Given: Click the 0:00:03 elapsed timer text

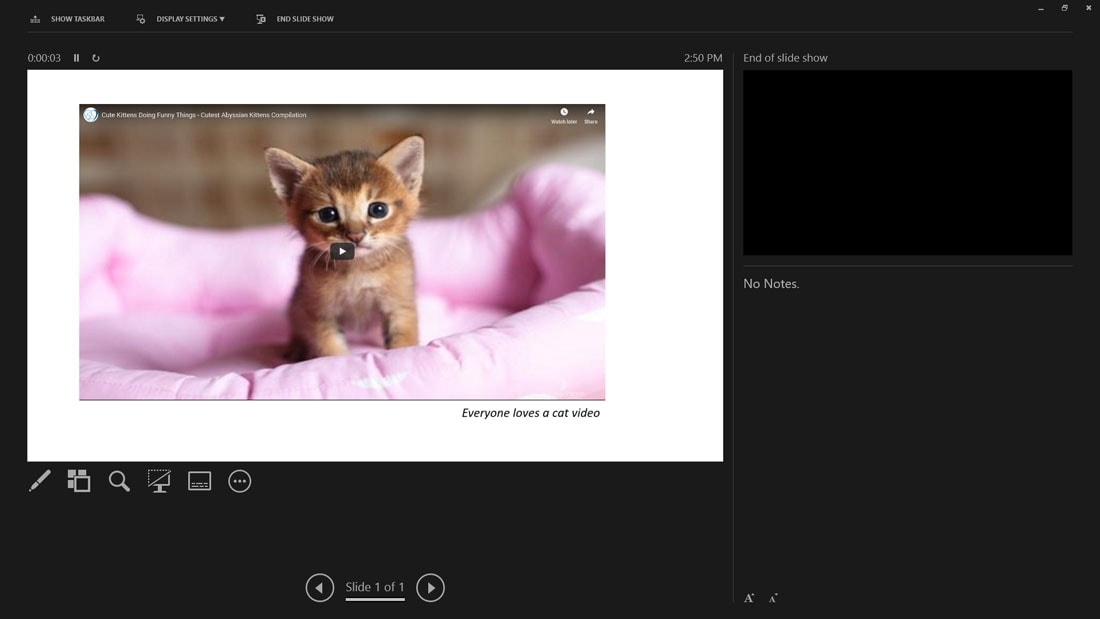Looking at the screenshot, I should coord(44,58).
